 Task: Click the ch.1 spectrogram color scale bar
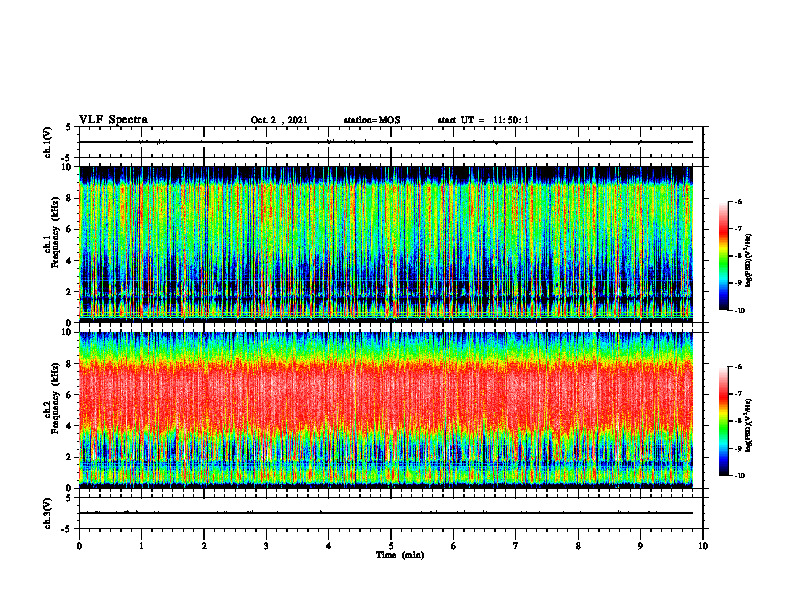pyautogui.click(x=724, y=256)
